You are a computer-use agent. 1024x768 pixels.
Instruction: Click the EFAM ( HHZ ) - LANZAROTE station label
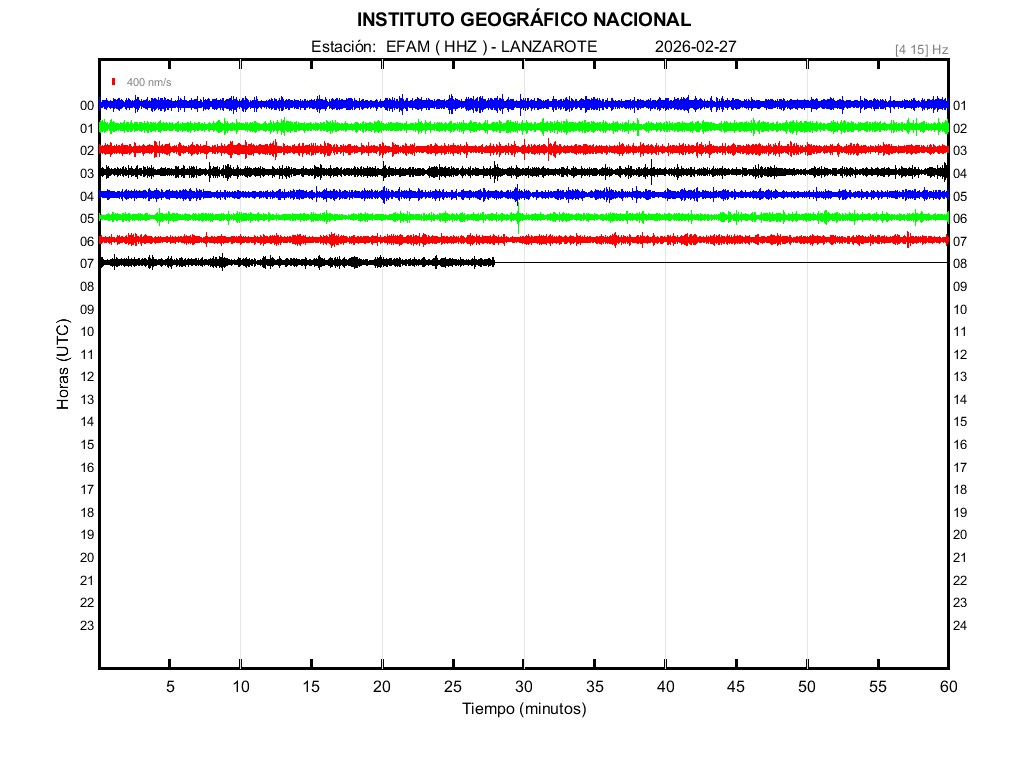coord(491,47)
